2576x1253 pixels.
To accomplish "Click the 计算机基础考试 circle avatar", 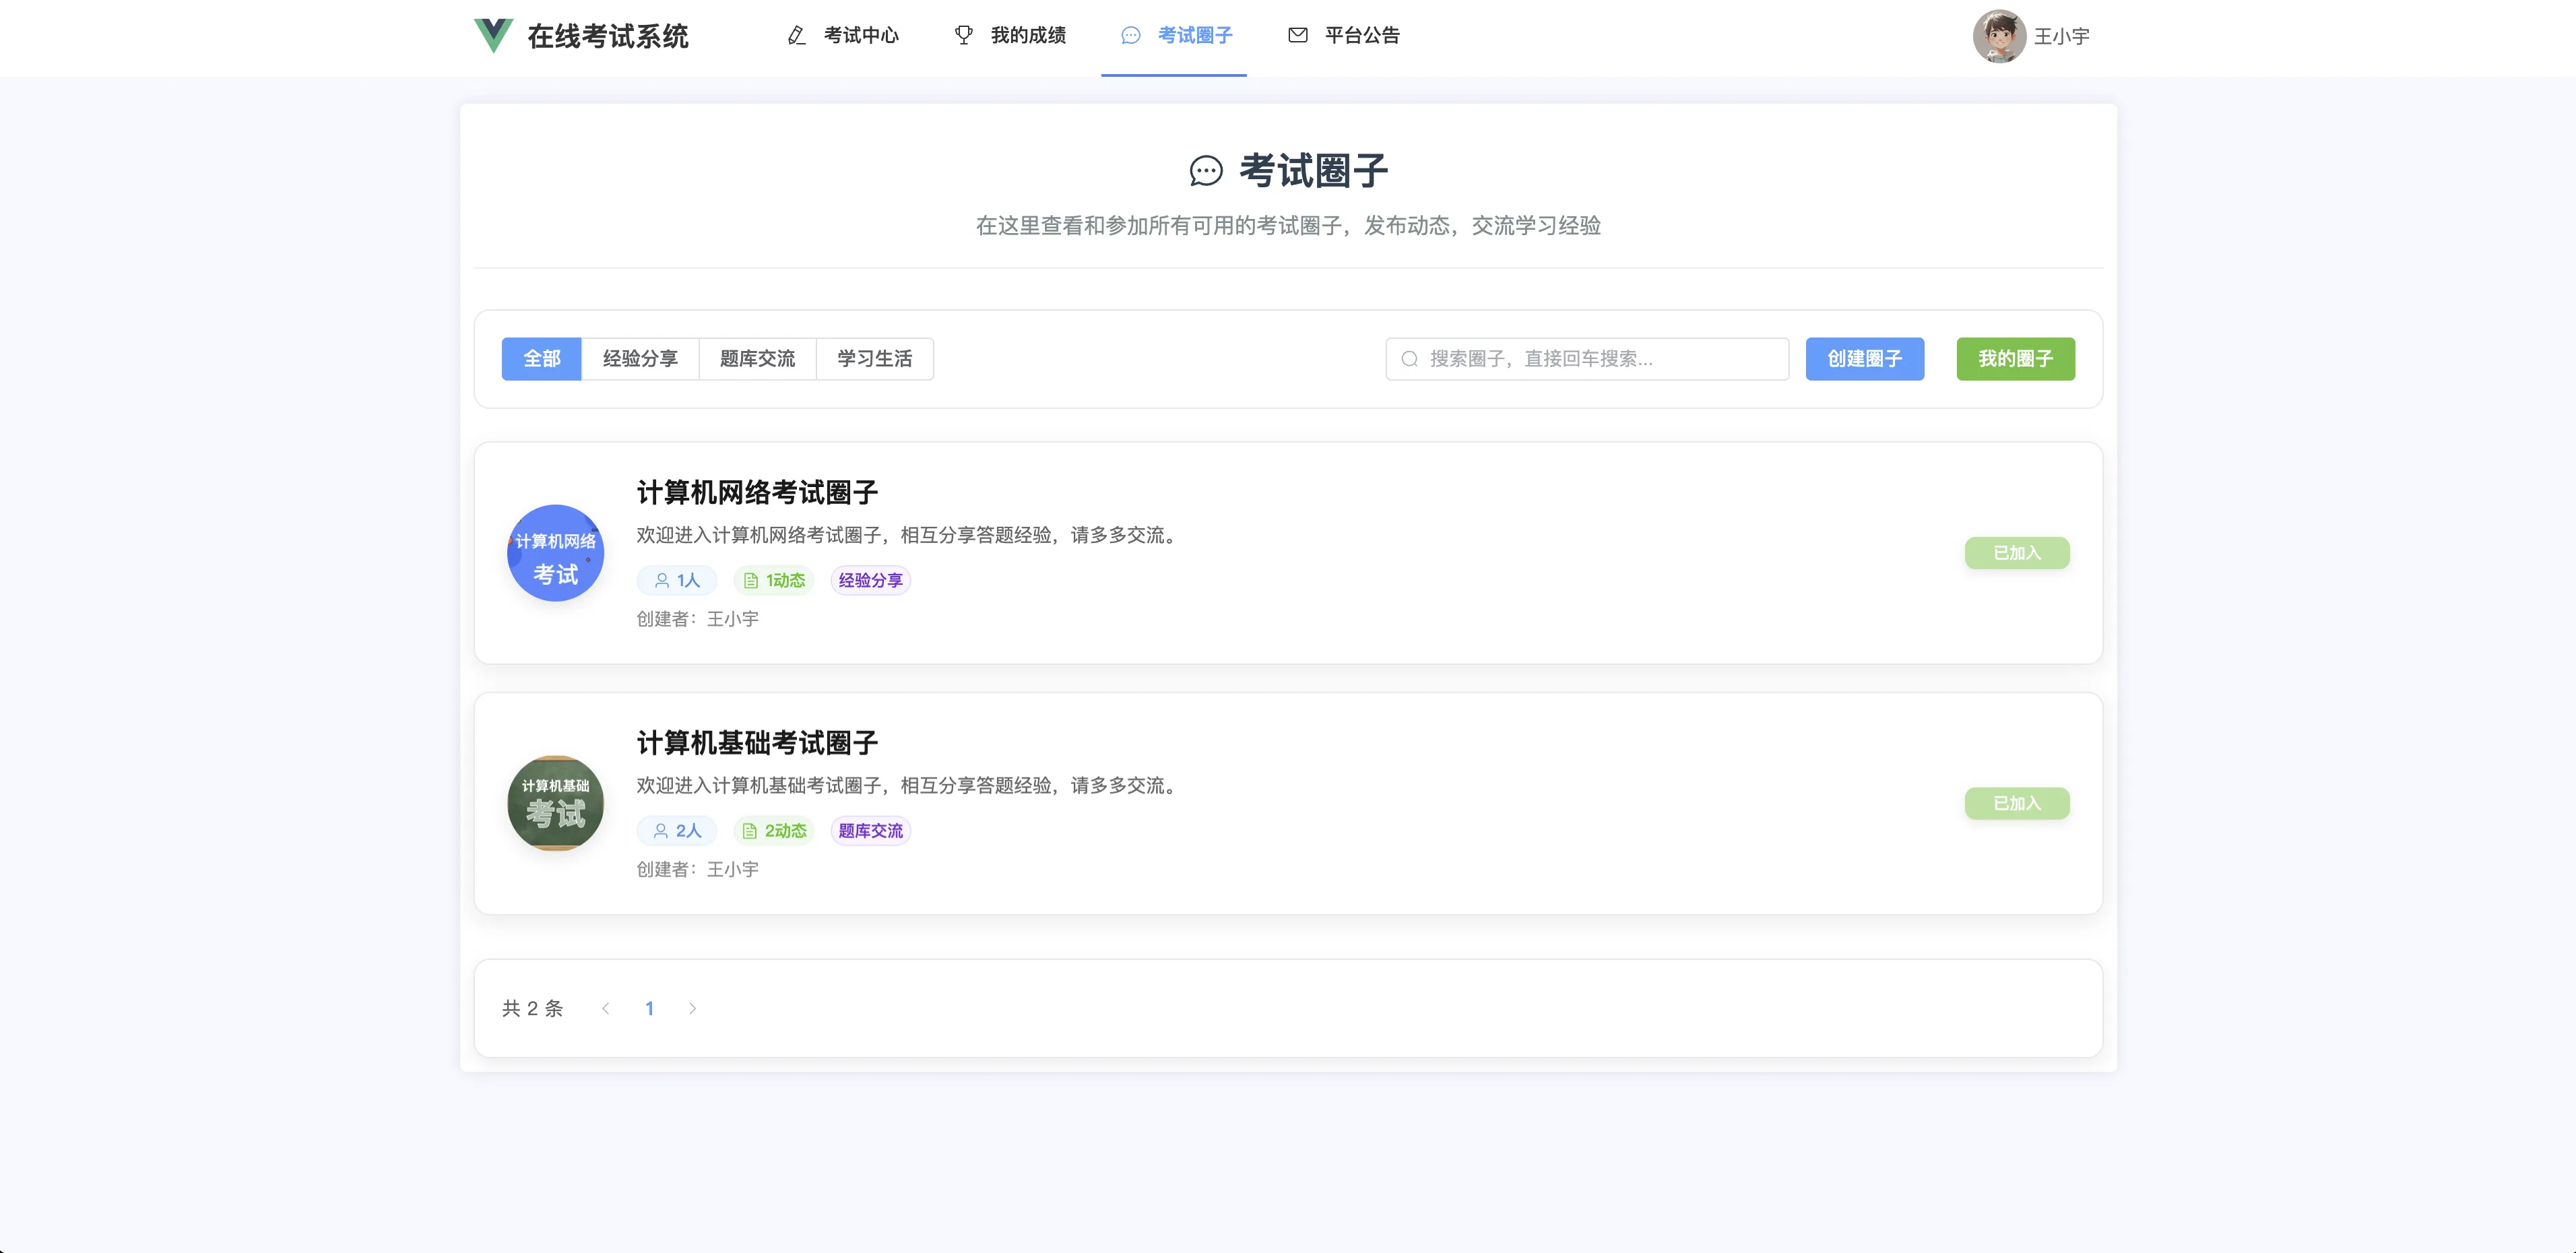I will (555, 803).
